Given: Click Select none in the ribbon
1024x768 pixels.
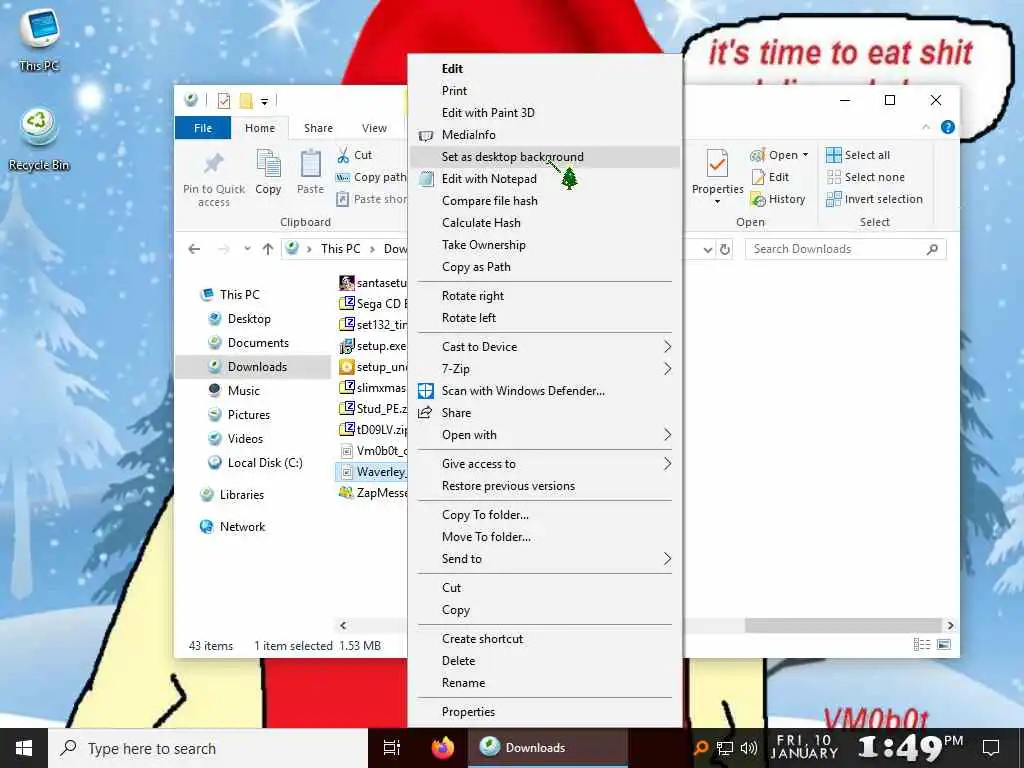Looking at the screenshot, I should click(x=865, y=177).
